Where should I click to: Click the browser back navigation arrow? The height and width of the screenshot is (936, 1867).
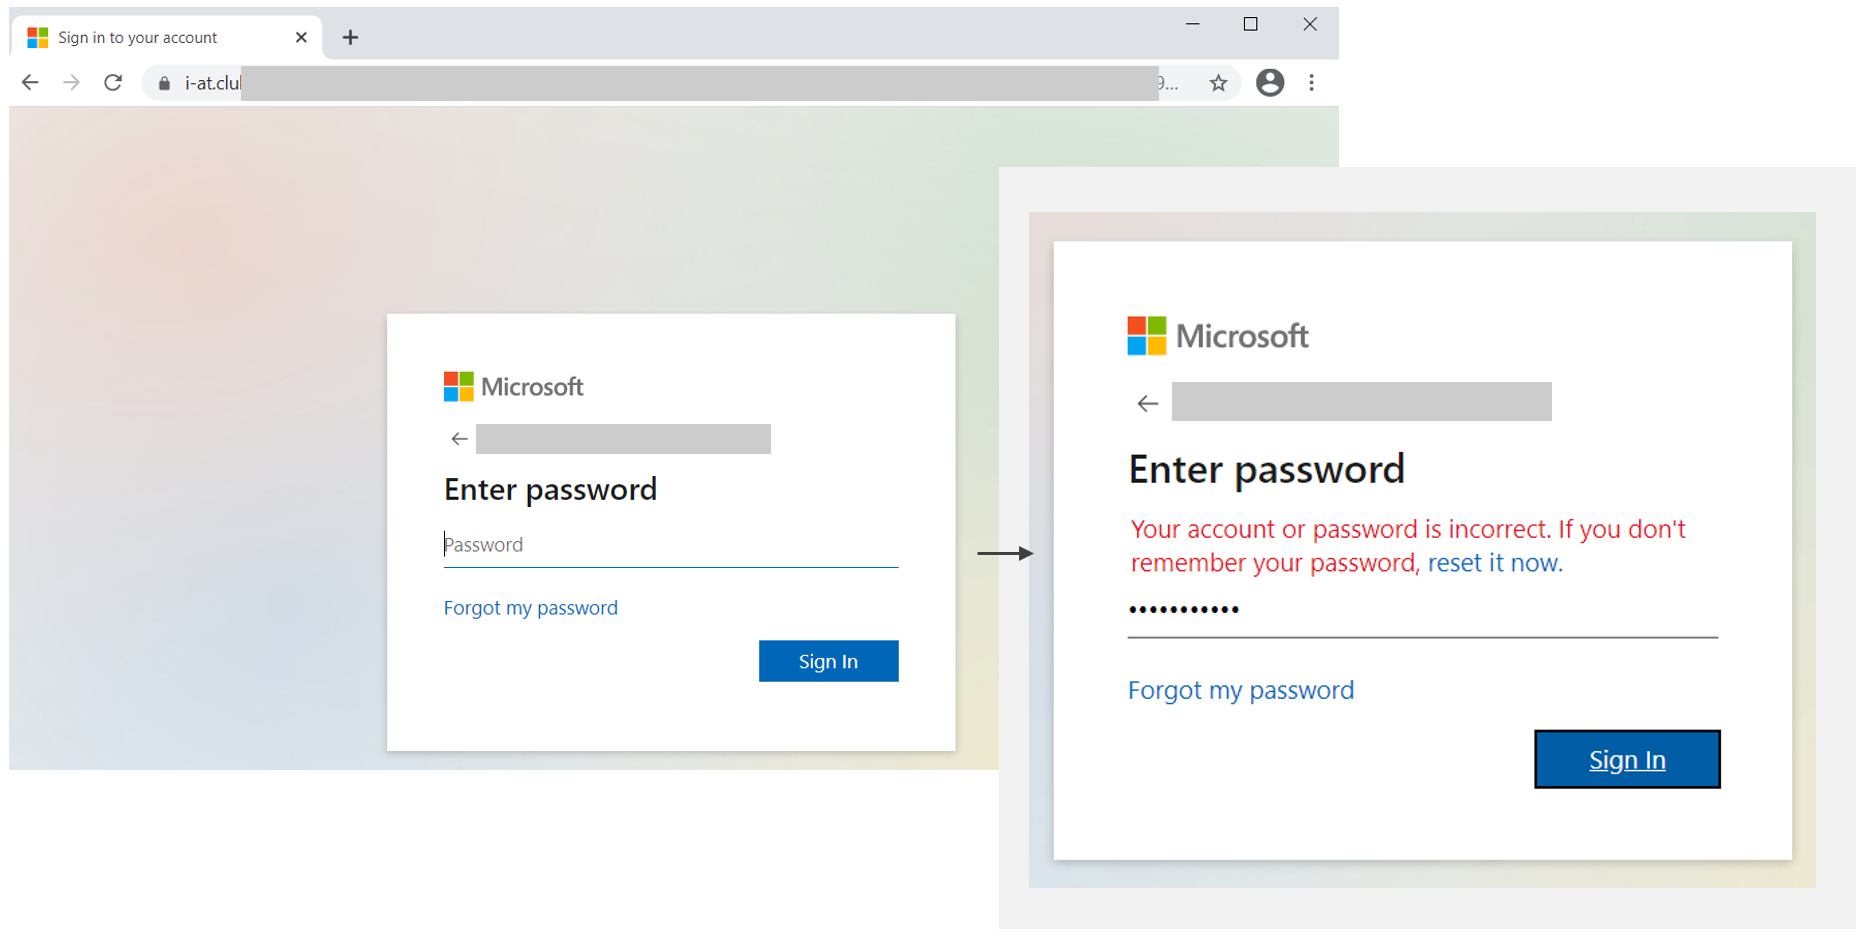(29, 82)
